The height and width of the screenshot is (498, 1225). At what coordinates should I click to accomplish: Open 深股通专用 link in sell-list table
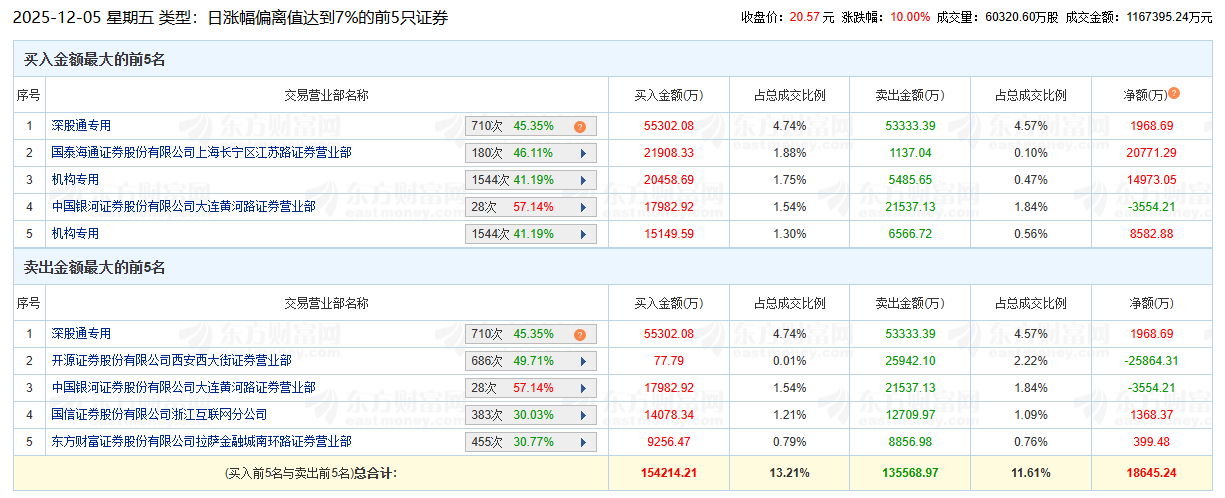pos(81,334)
